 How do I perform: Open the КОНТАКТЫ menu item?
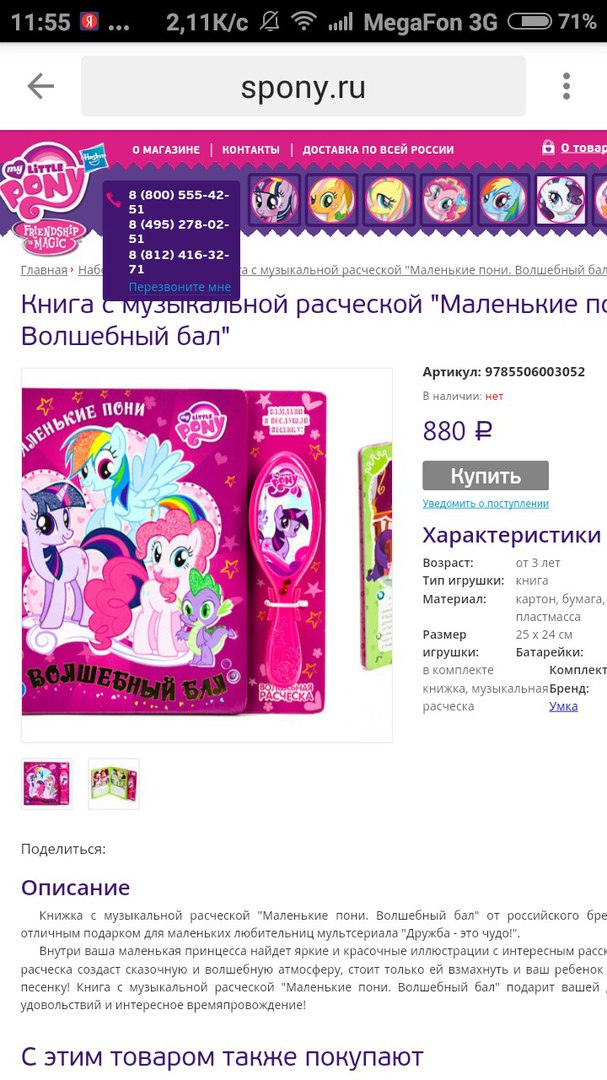[x=251, y=149]
